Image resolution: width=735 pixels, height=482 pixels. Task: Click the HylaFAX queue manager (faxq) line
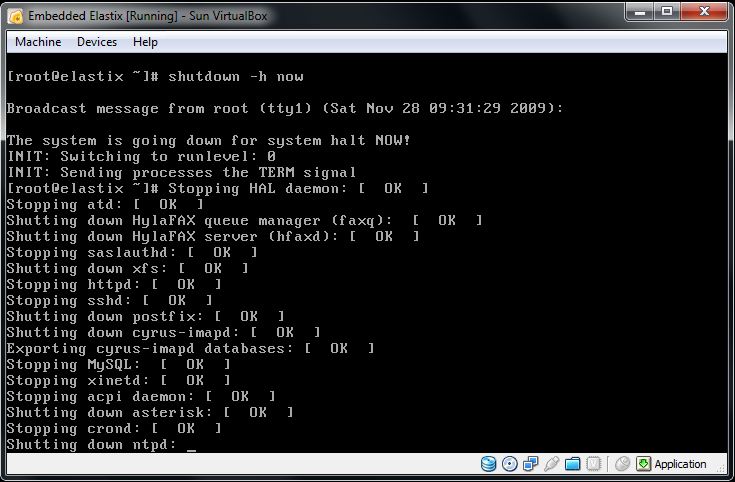244,220
